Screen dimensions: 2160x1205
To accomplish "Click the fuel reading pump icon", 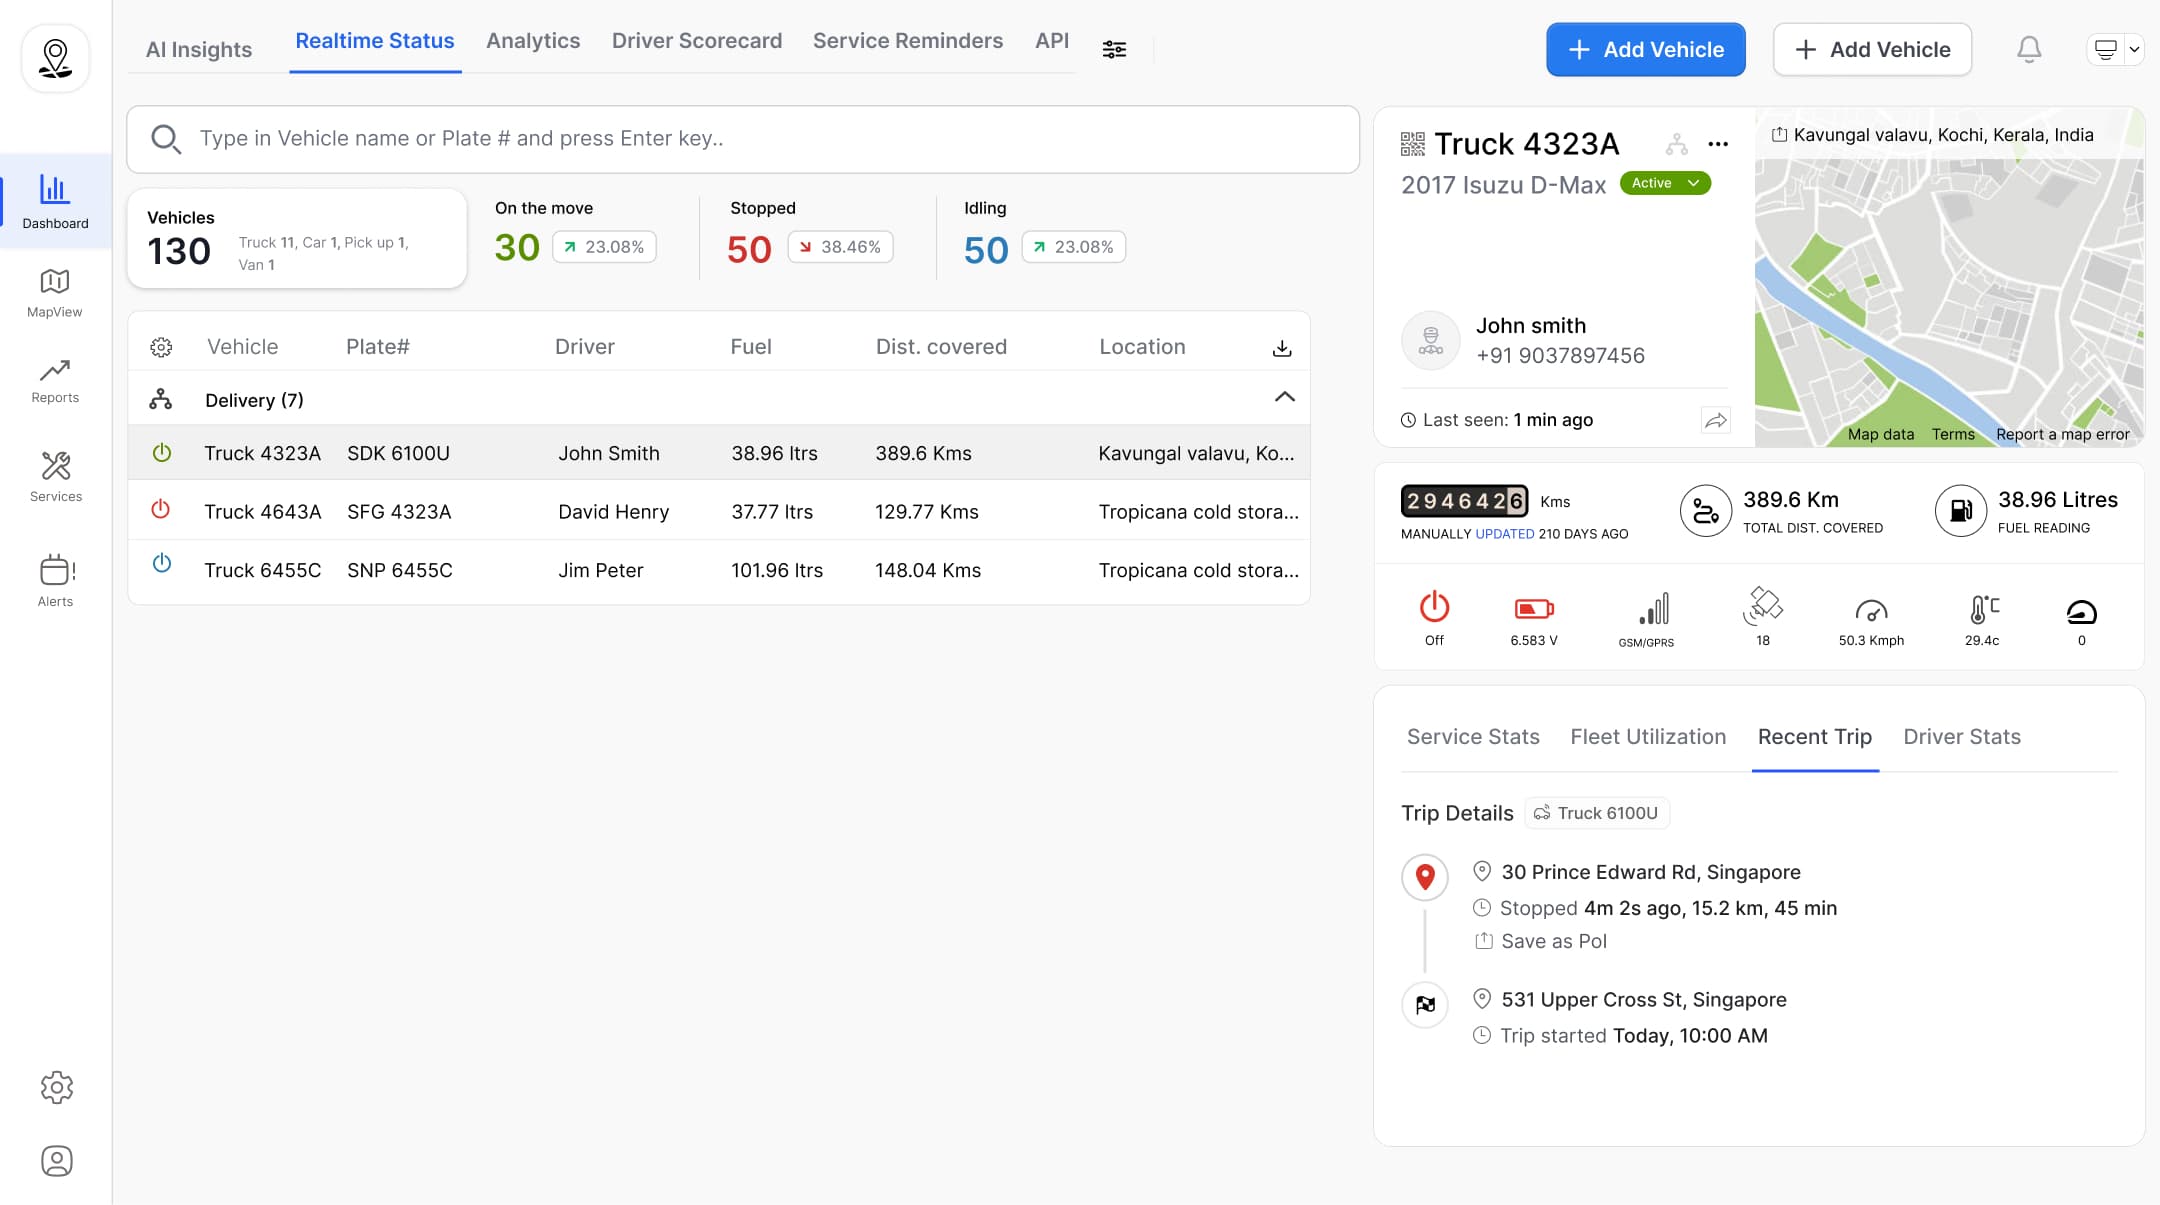I will tap(1961, 511).
